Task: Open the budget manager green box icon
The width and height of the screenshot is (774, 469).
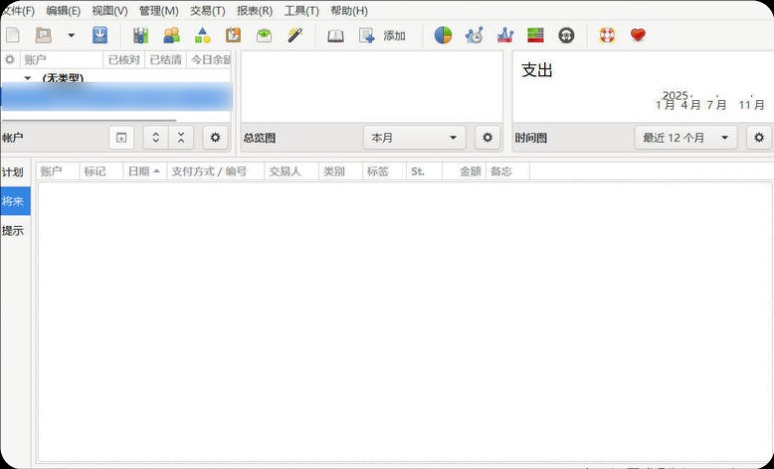Action: pos(264,36)
